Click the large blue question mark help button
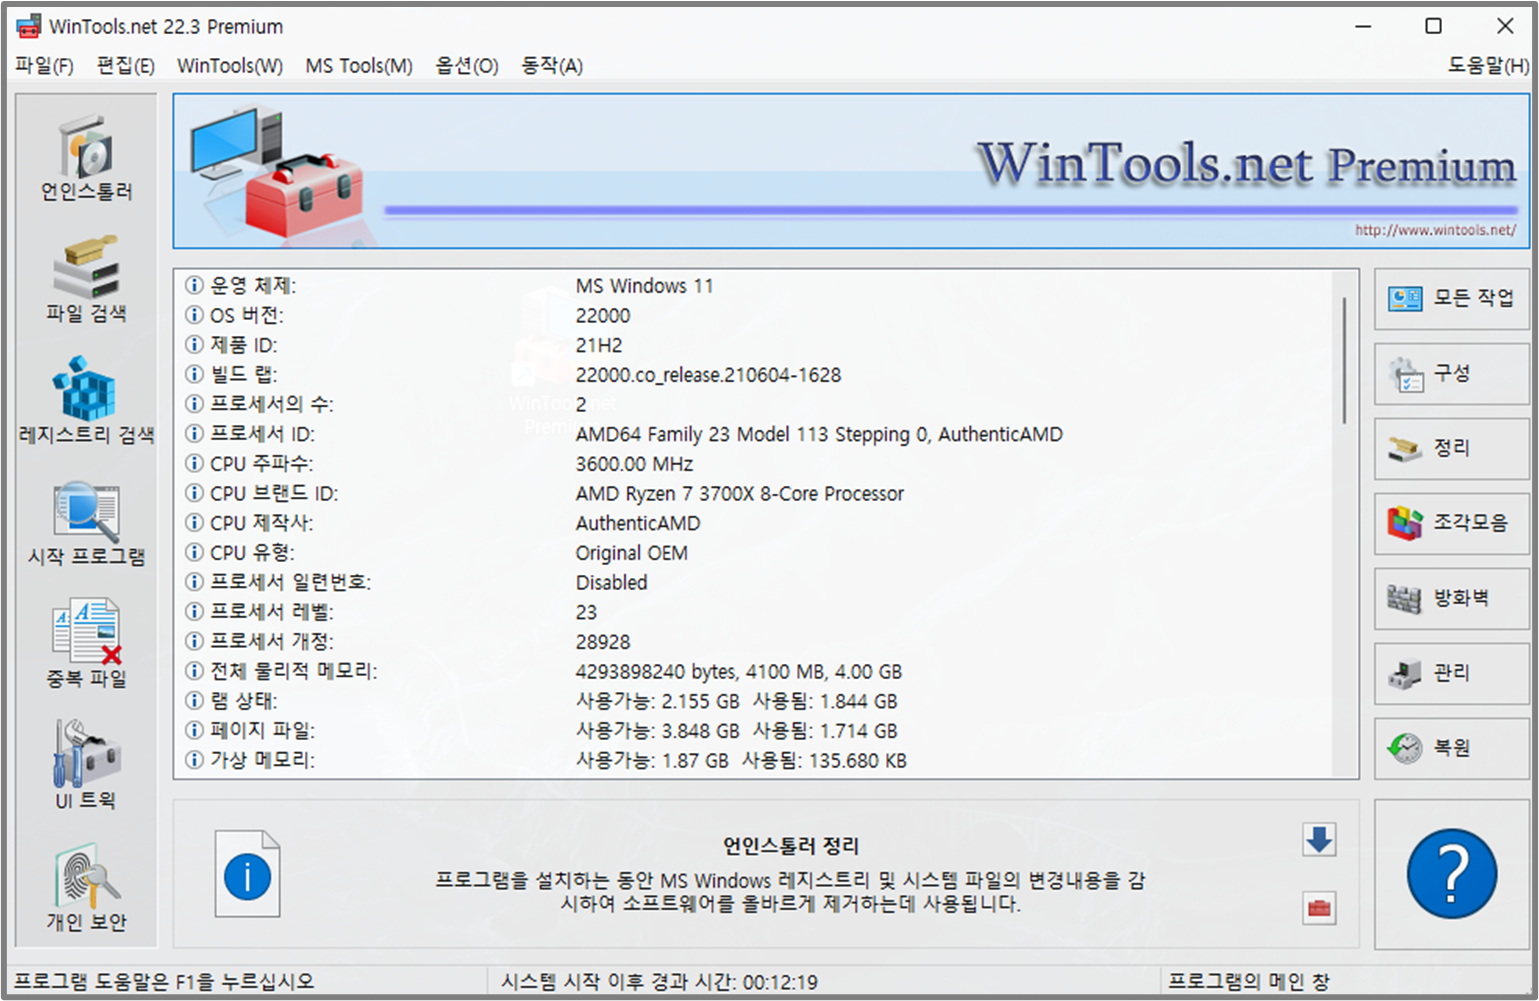 (x=1451, y=874)
